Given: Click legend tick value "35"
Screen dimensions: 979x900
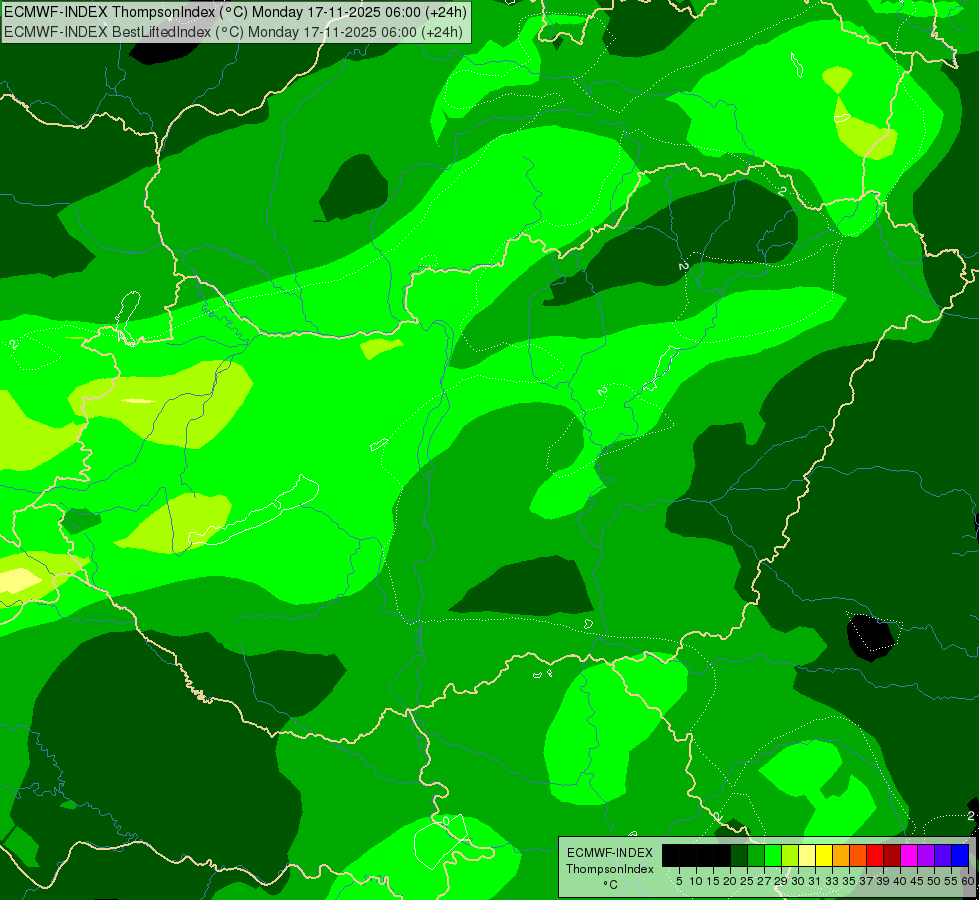Looking at the screenshot, I should click(x=849, y=881).
